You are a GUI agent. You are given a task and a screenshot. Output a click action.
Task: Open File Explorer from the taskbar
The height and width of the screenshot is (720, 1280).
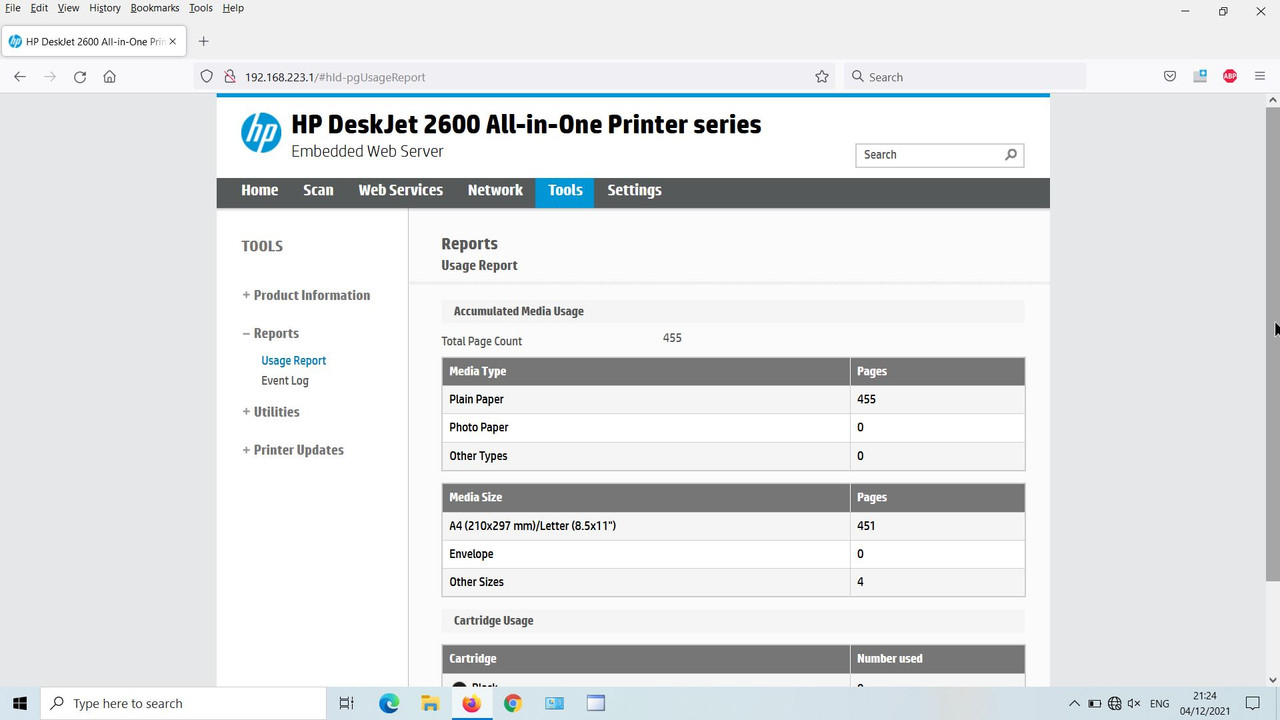(x=430, y=703)
